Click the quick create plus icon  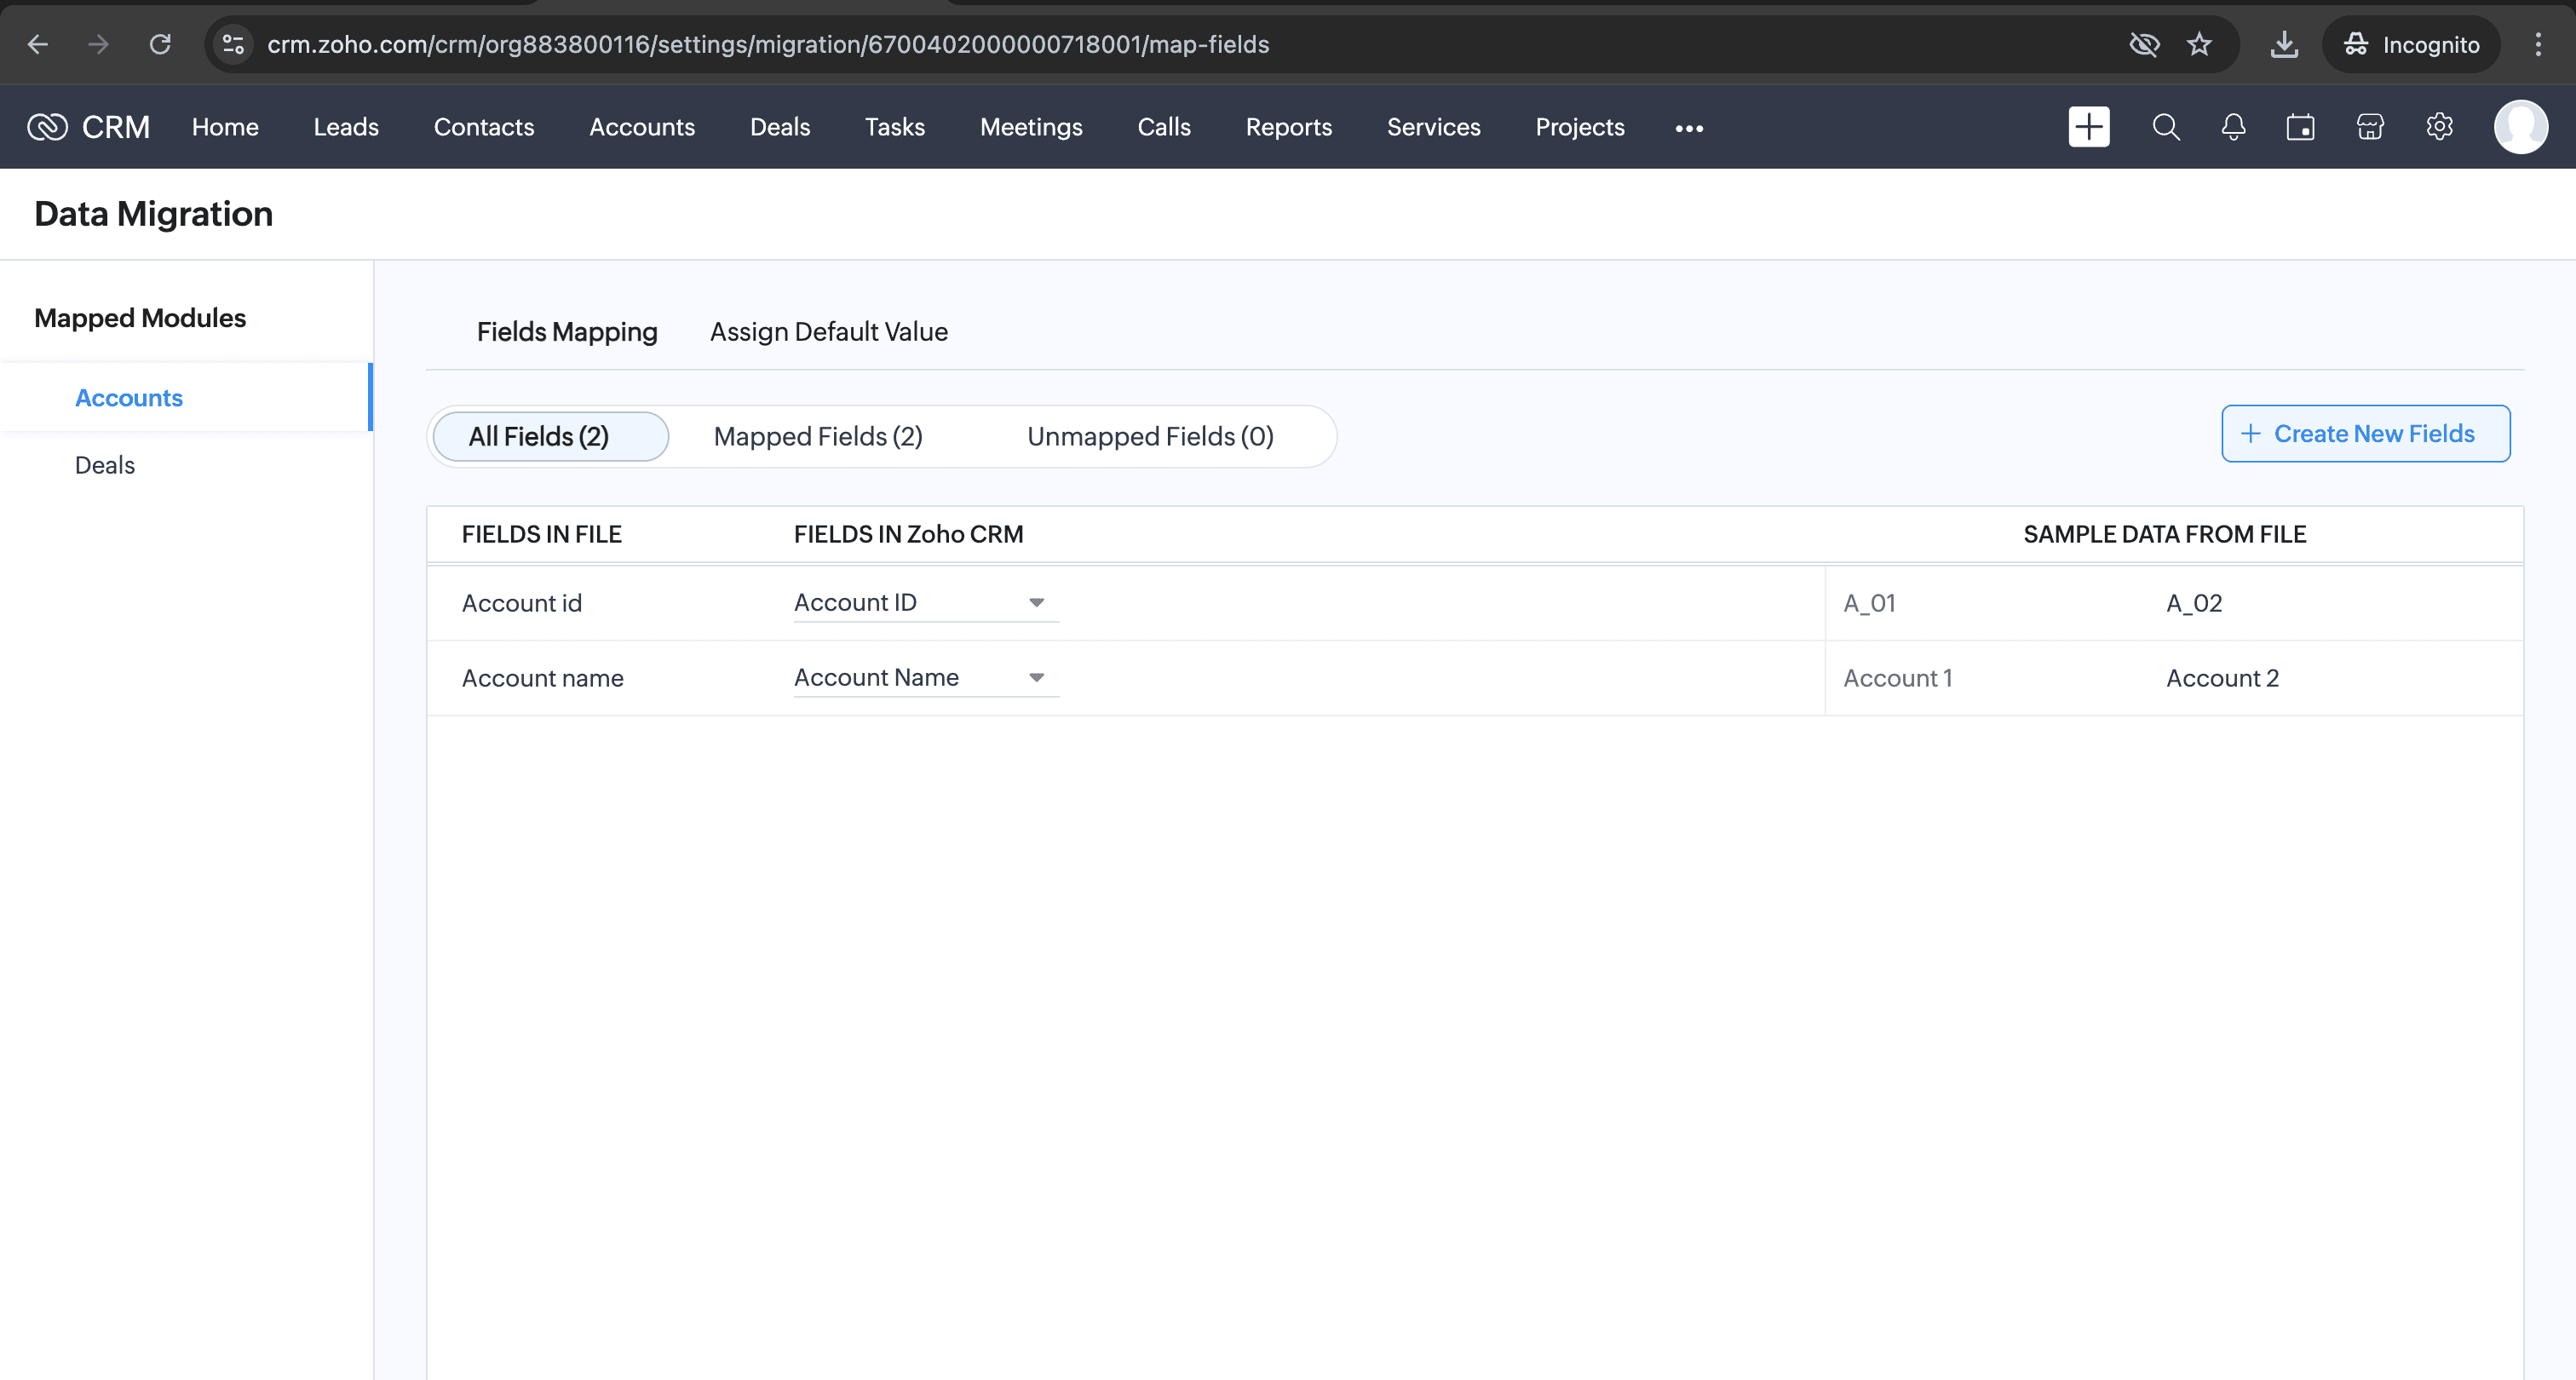click(2088, 127)
